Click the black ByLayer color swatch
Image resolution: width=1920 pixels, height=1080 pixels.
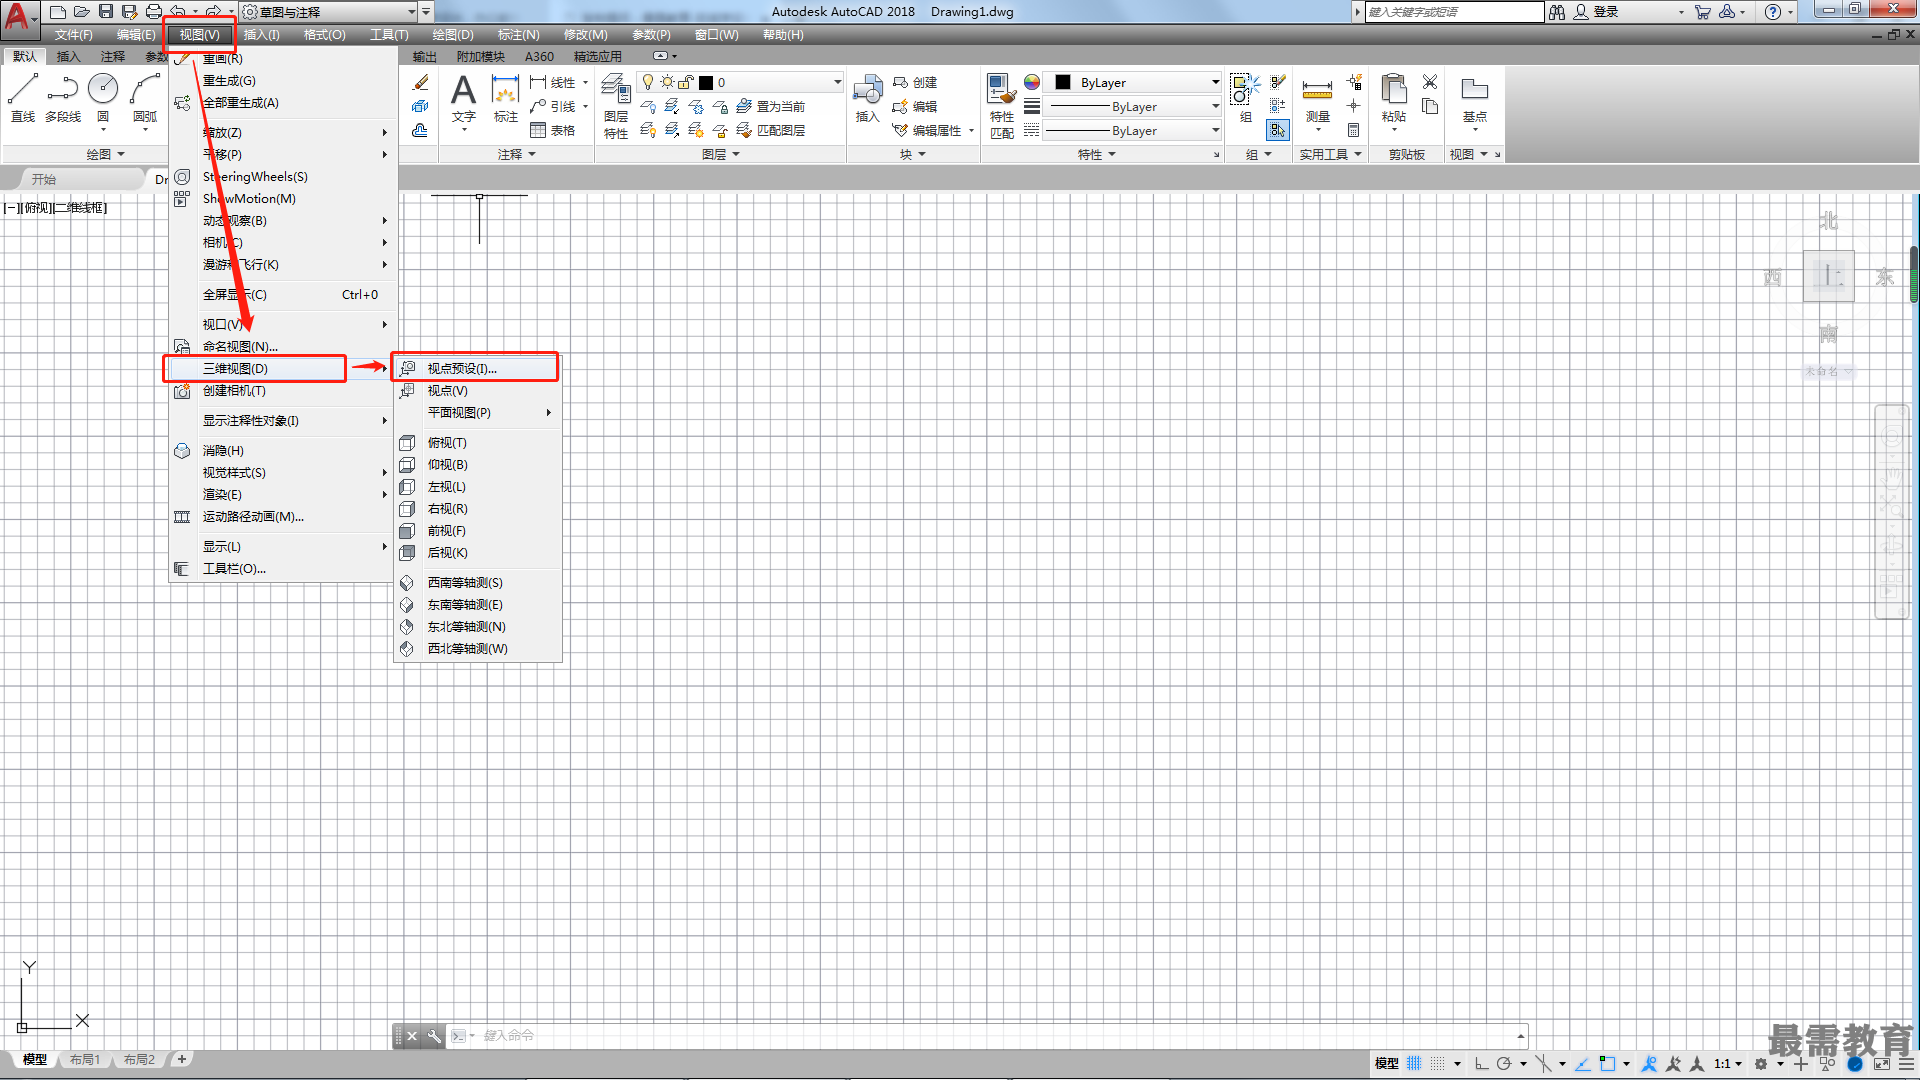(x=1063, y=82)
